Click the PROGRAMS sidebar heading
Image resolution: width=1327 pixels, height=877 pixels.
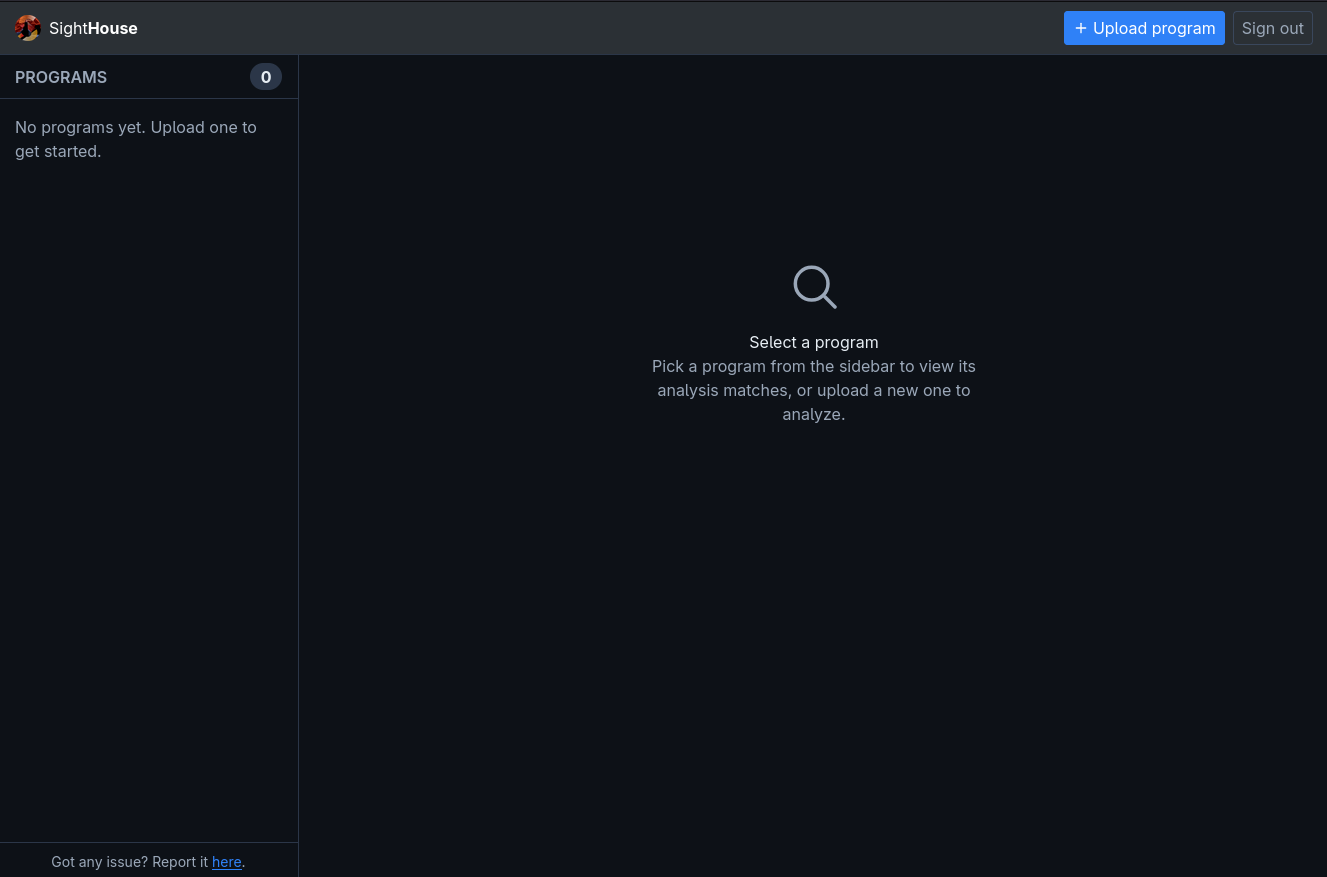[x=61, y=77]
